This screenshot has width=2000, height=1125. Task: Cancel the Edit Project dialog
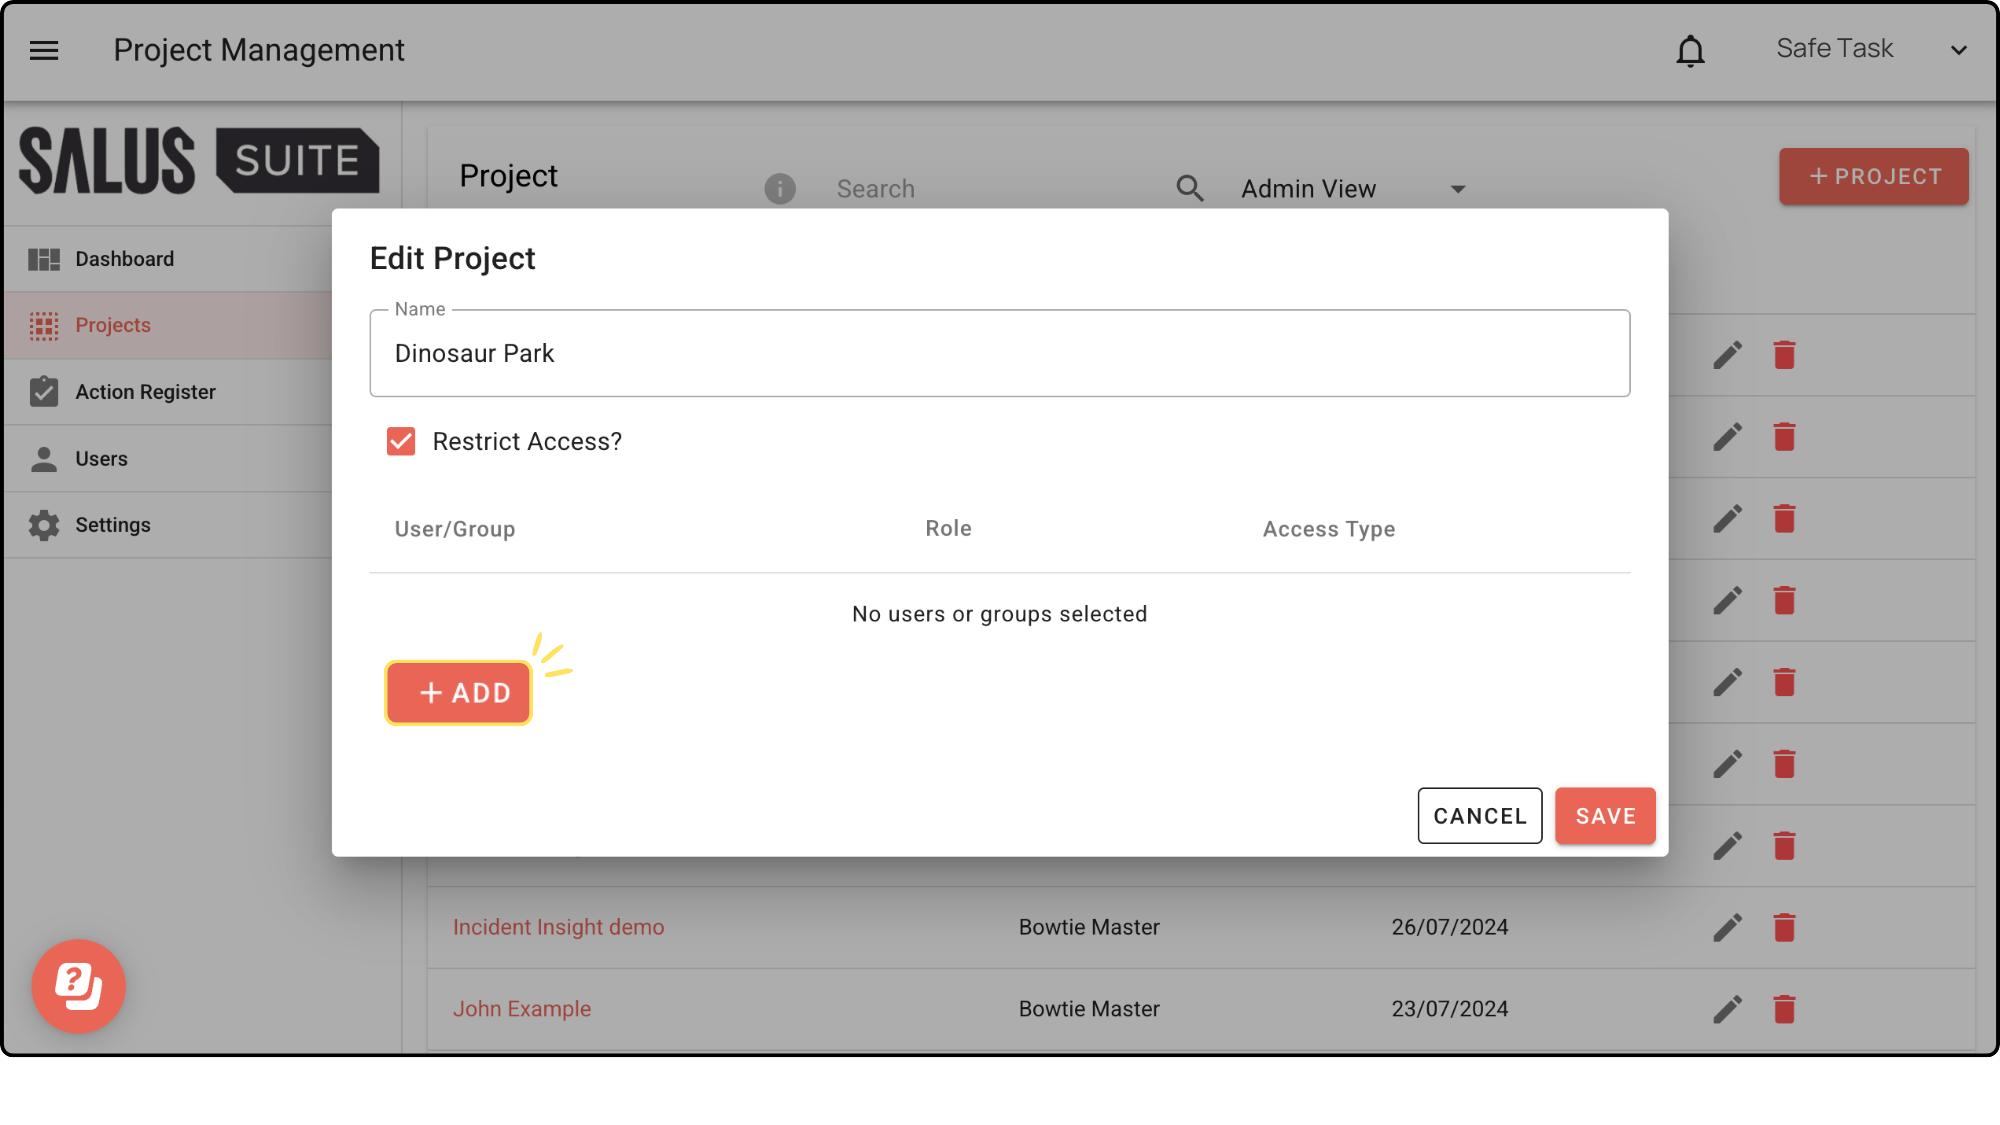(1479, 816)
